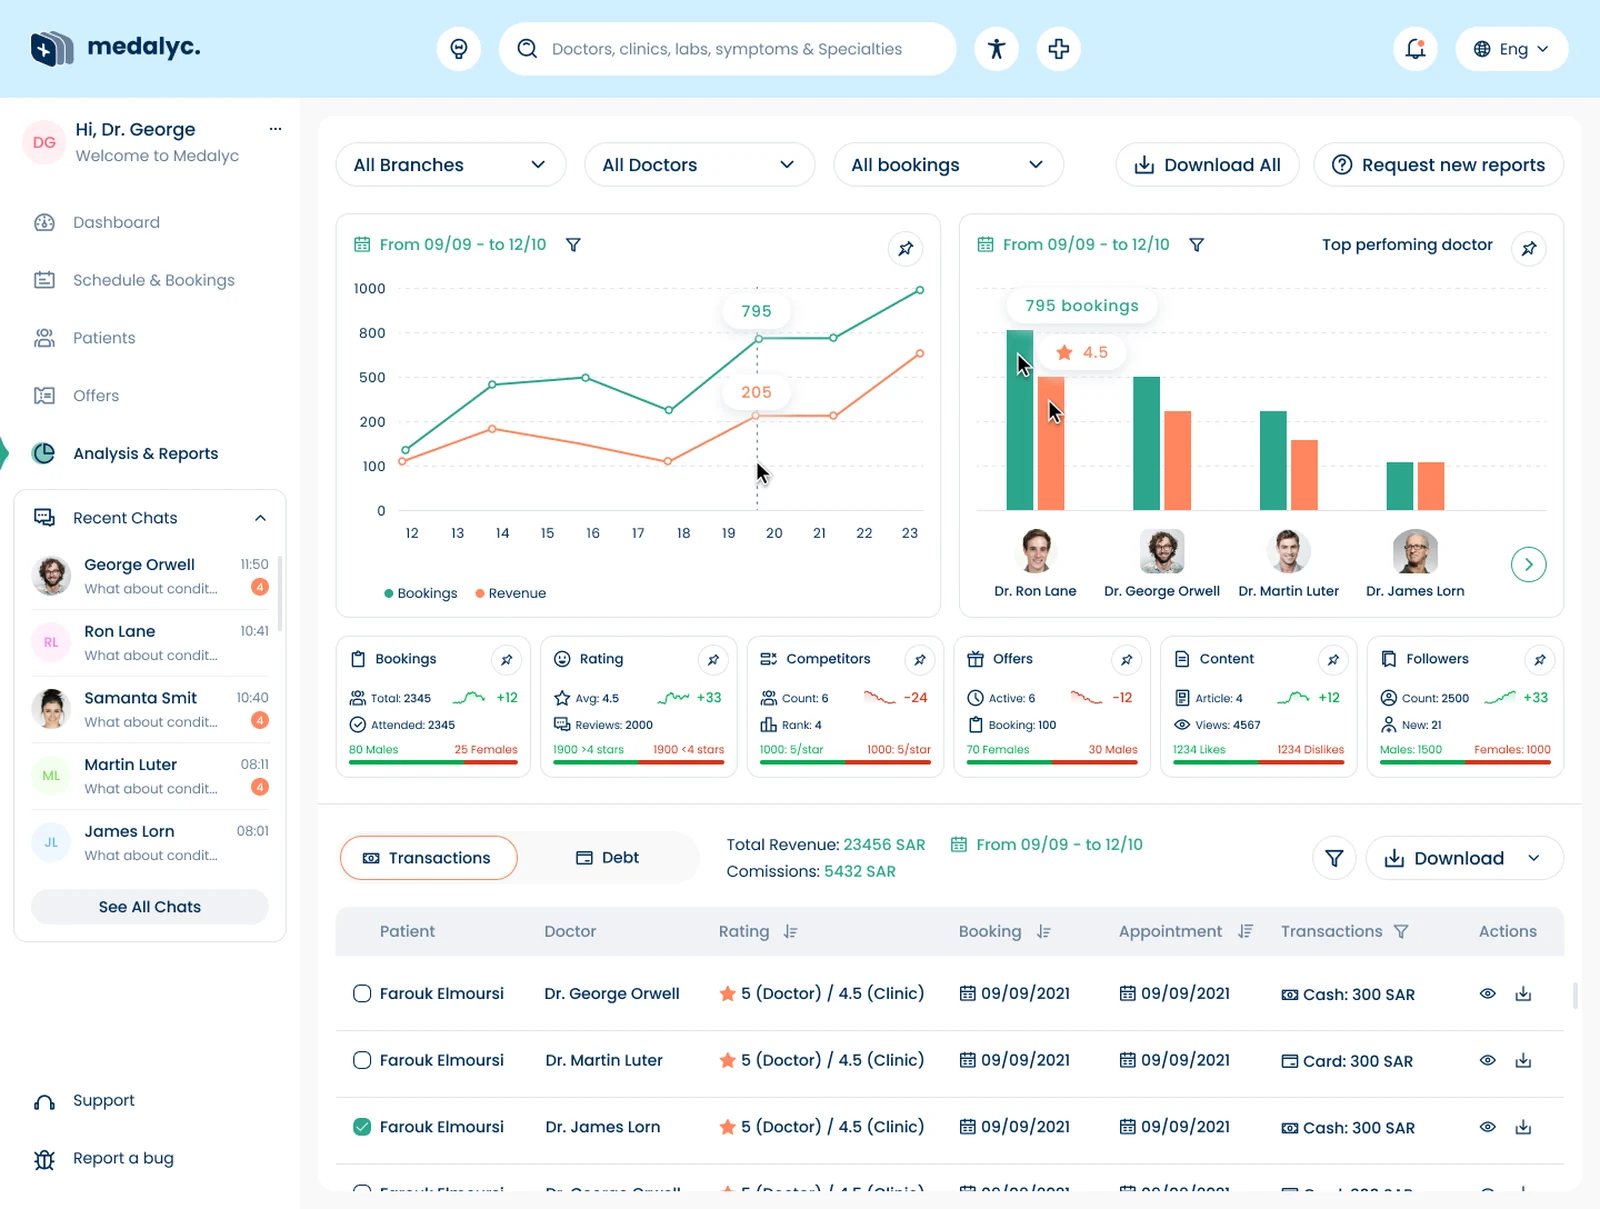View the Dr. George Orwell transaction with eye icon
1600x1209 pixels.
pyautogui.click(x=1488, y=994)
